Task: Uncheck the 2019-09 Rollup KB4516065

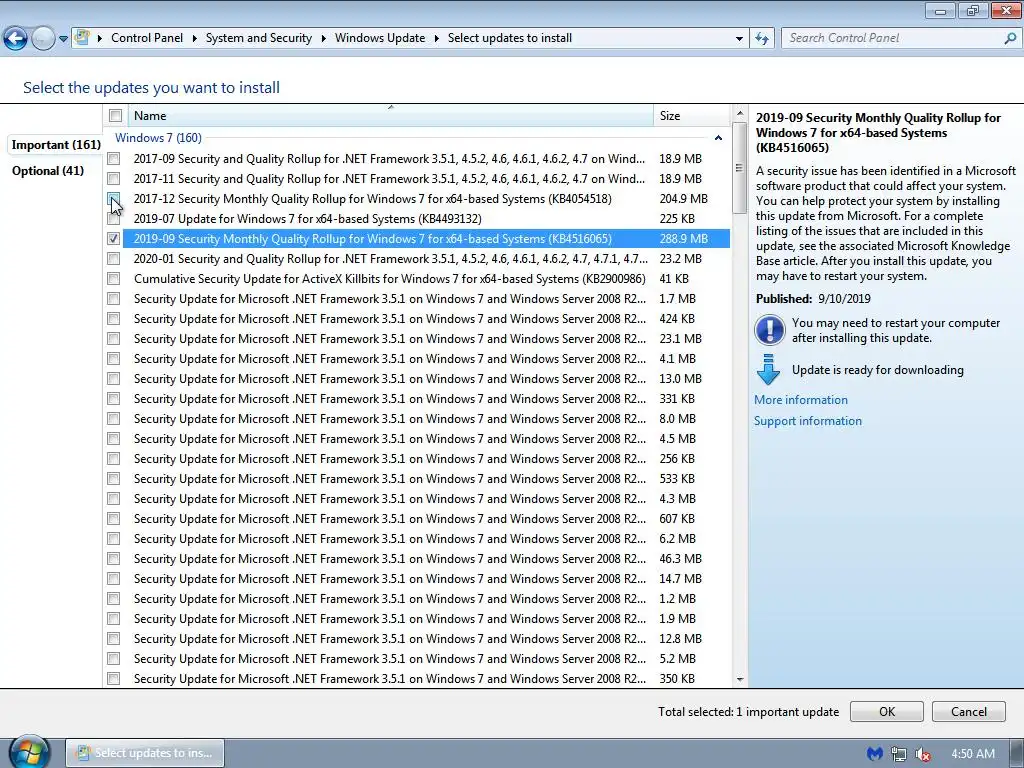Action: pyautogui.click(x=114, y=239)
